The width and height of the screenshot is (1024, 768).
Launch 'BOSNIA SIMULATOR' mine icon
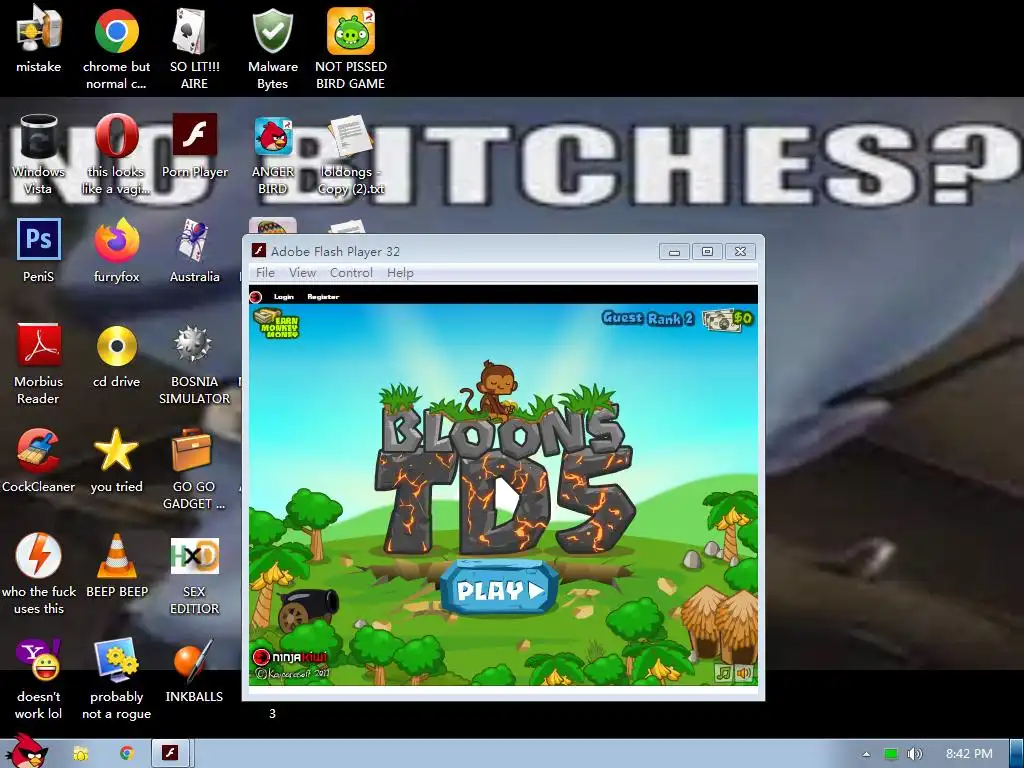[194, 345]
